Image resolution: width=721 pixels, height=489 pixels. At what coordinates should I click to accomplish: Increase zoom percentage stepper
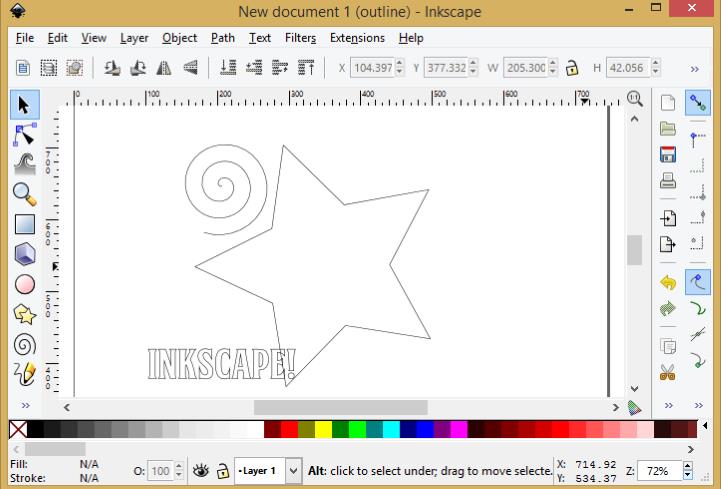point(688,466)
